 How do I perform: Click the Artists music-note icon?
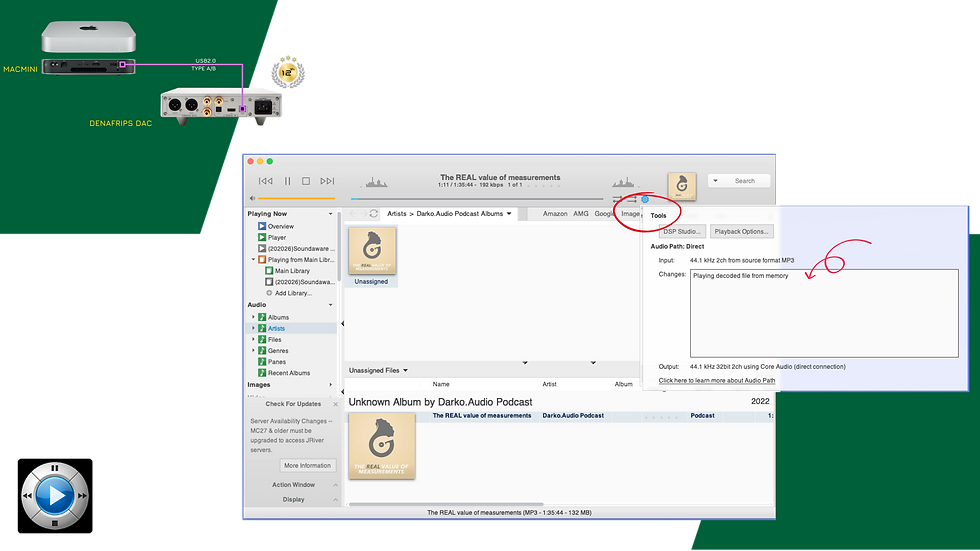tap(262, 329)
